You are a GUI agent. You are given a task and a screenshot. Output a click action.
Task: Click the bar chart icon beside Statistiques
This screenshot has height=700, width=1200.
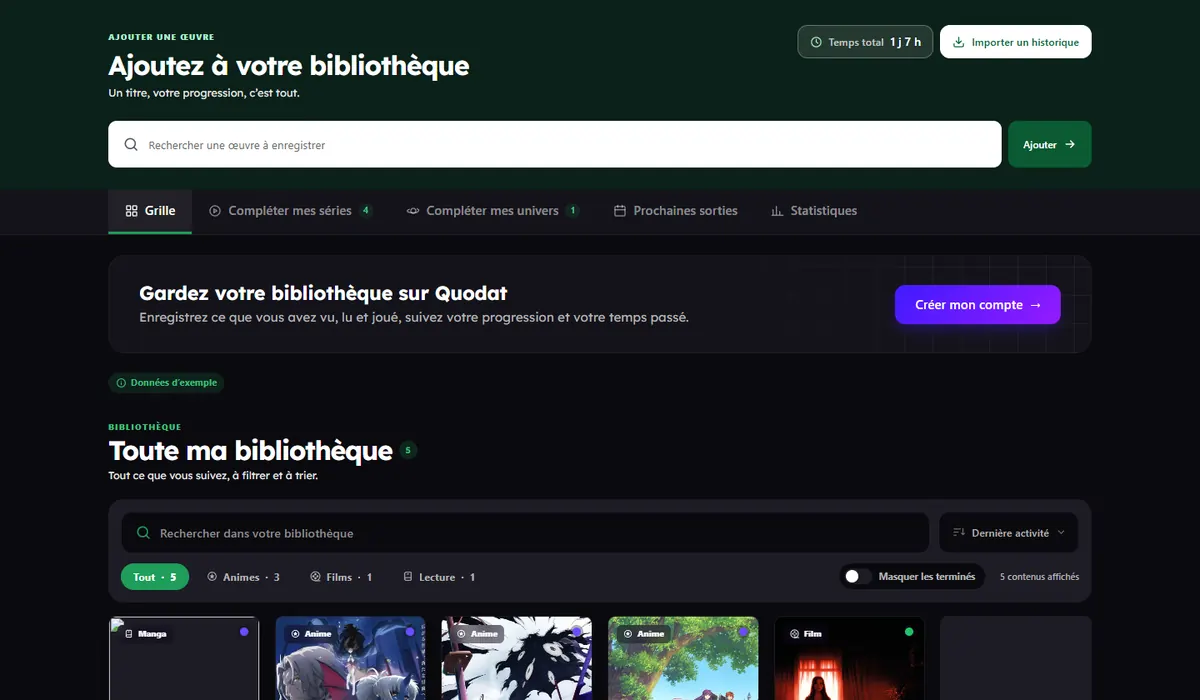pos(777,211)
